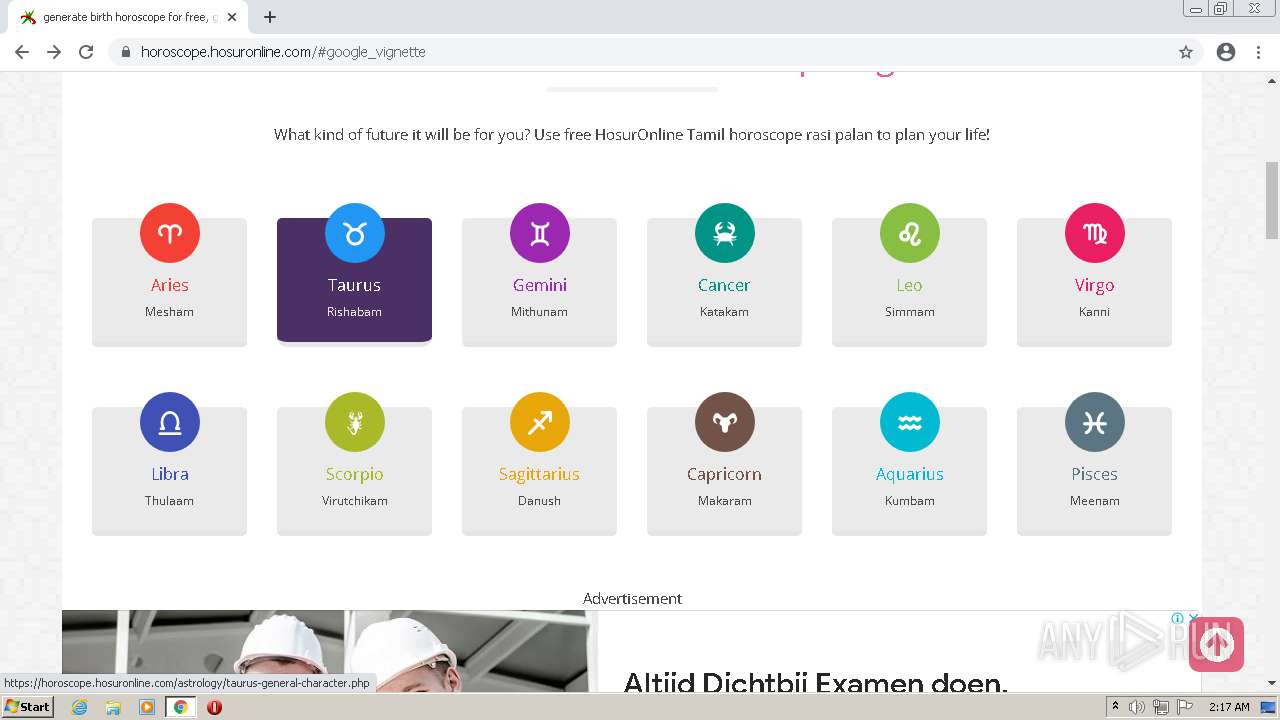The width and height of the screenshot is (1280, 720).
Task: Click the Kanni text under Virgo
Action: 1094,312
